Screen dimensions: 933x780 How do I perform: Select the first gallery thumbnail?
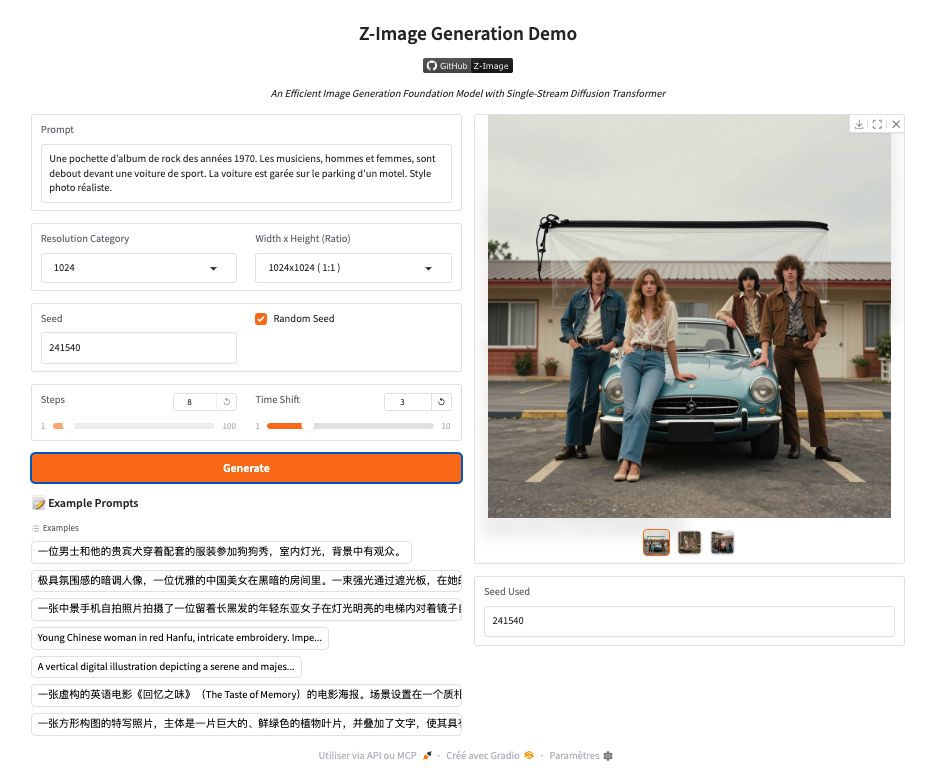coord(656,542)
